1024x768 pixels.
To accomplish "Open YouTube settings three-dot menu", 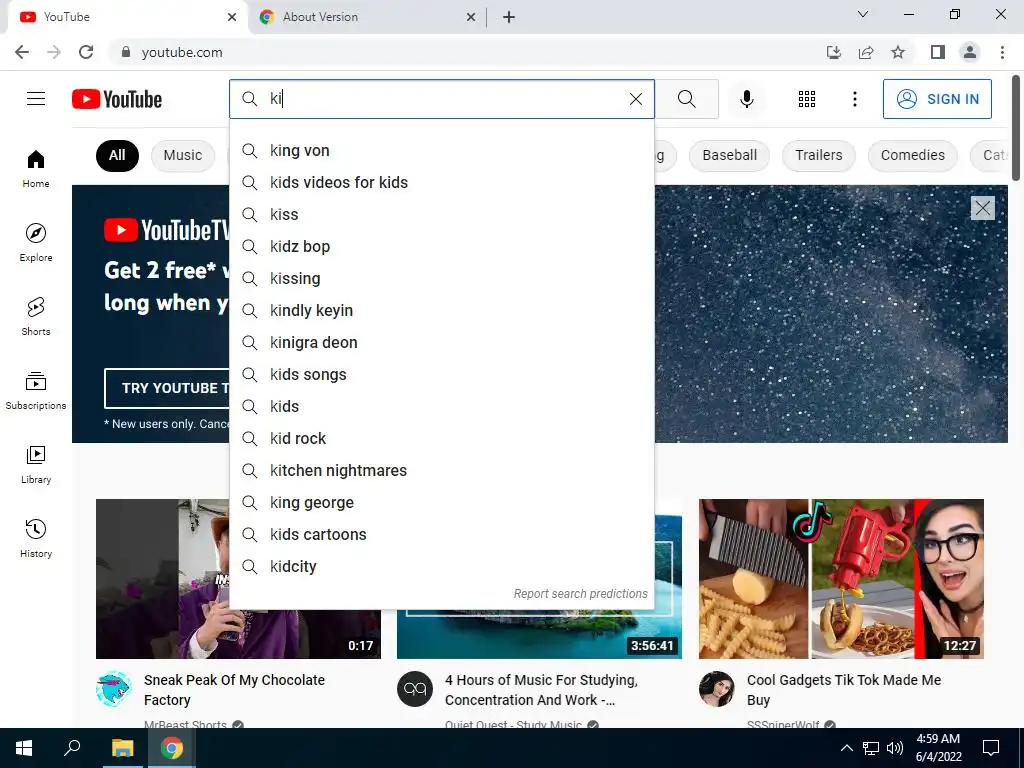I will (854, 99).
